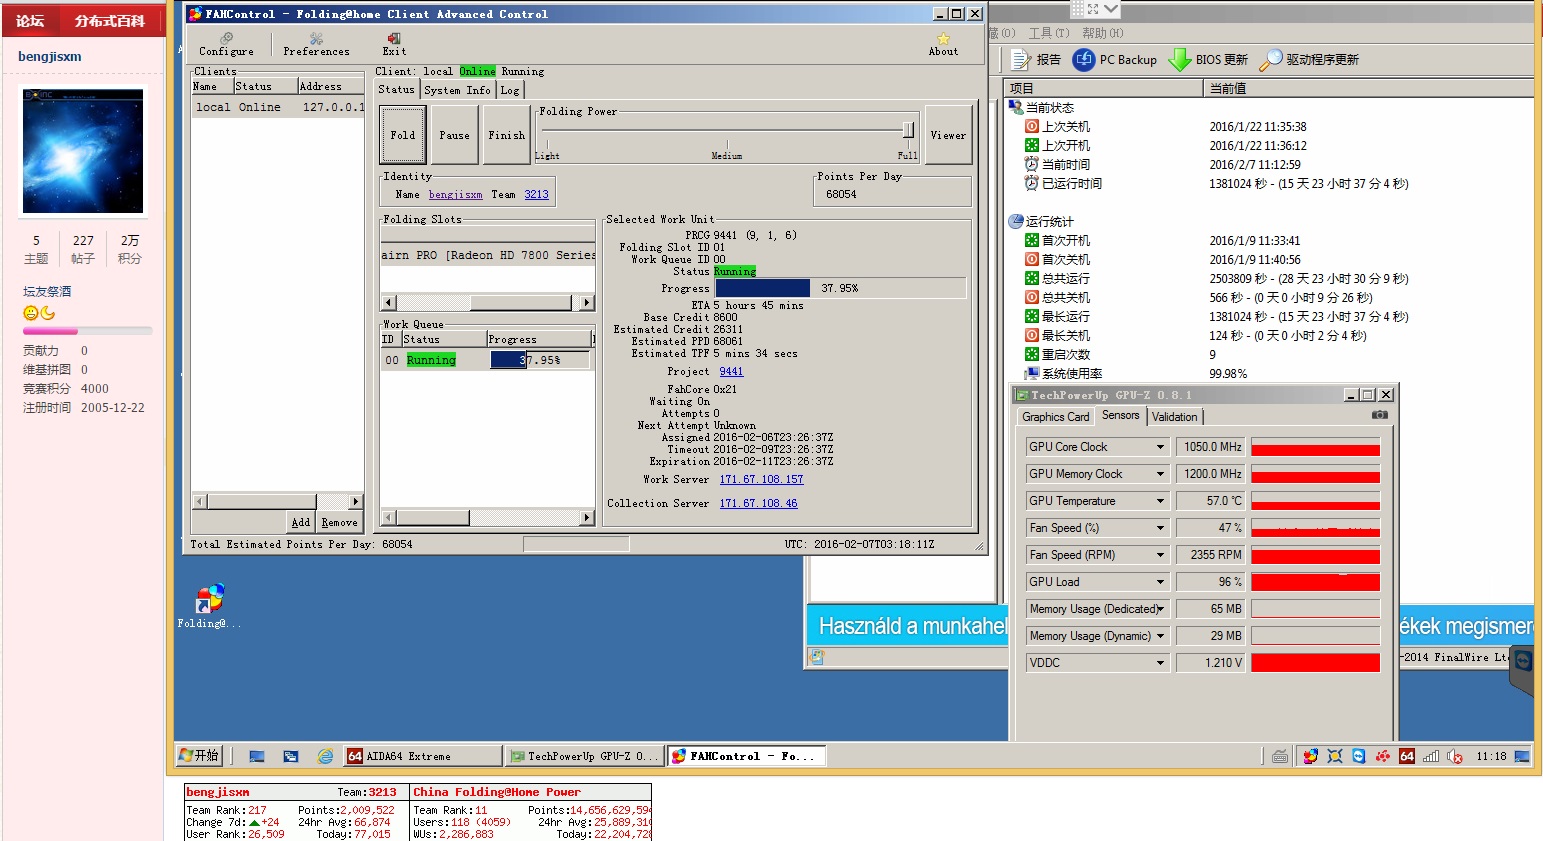Click the 上次关机 row icon in AIDA64
Image resolution: width=1543 pixels, height=841 pixels.
click(1032, 127)
